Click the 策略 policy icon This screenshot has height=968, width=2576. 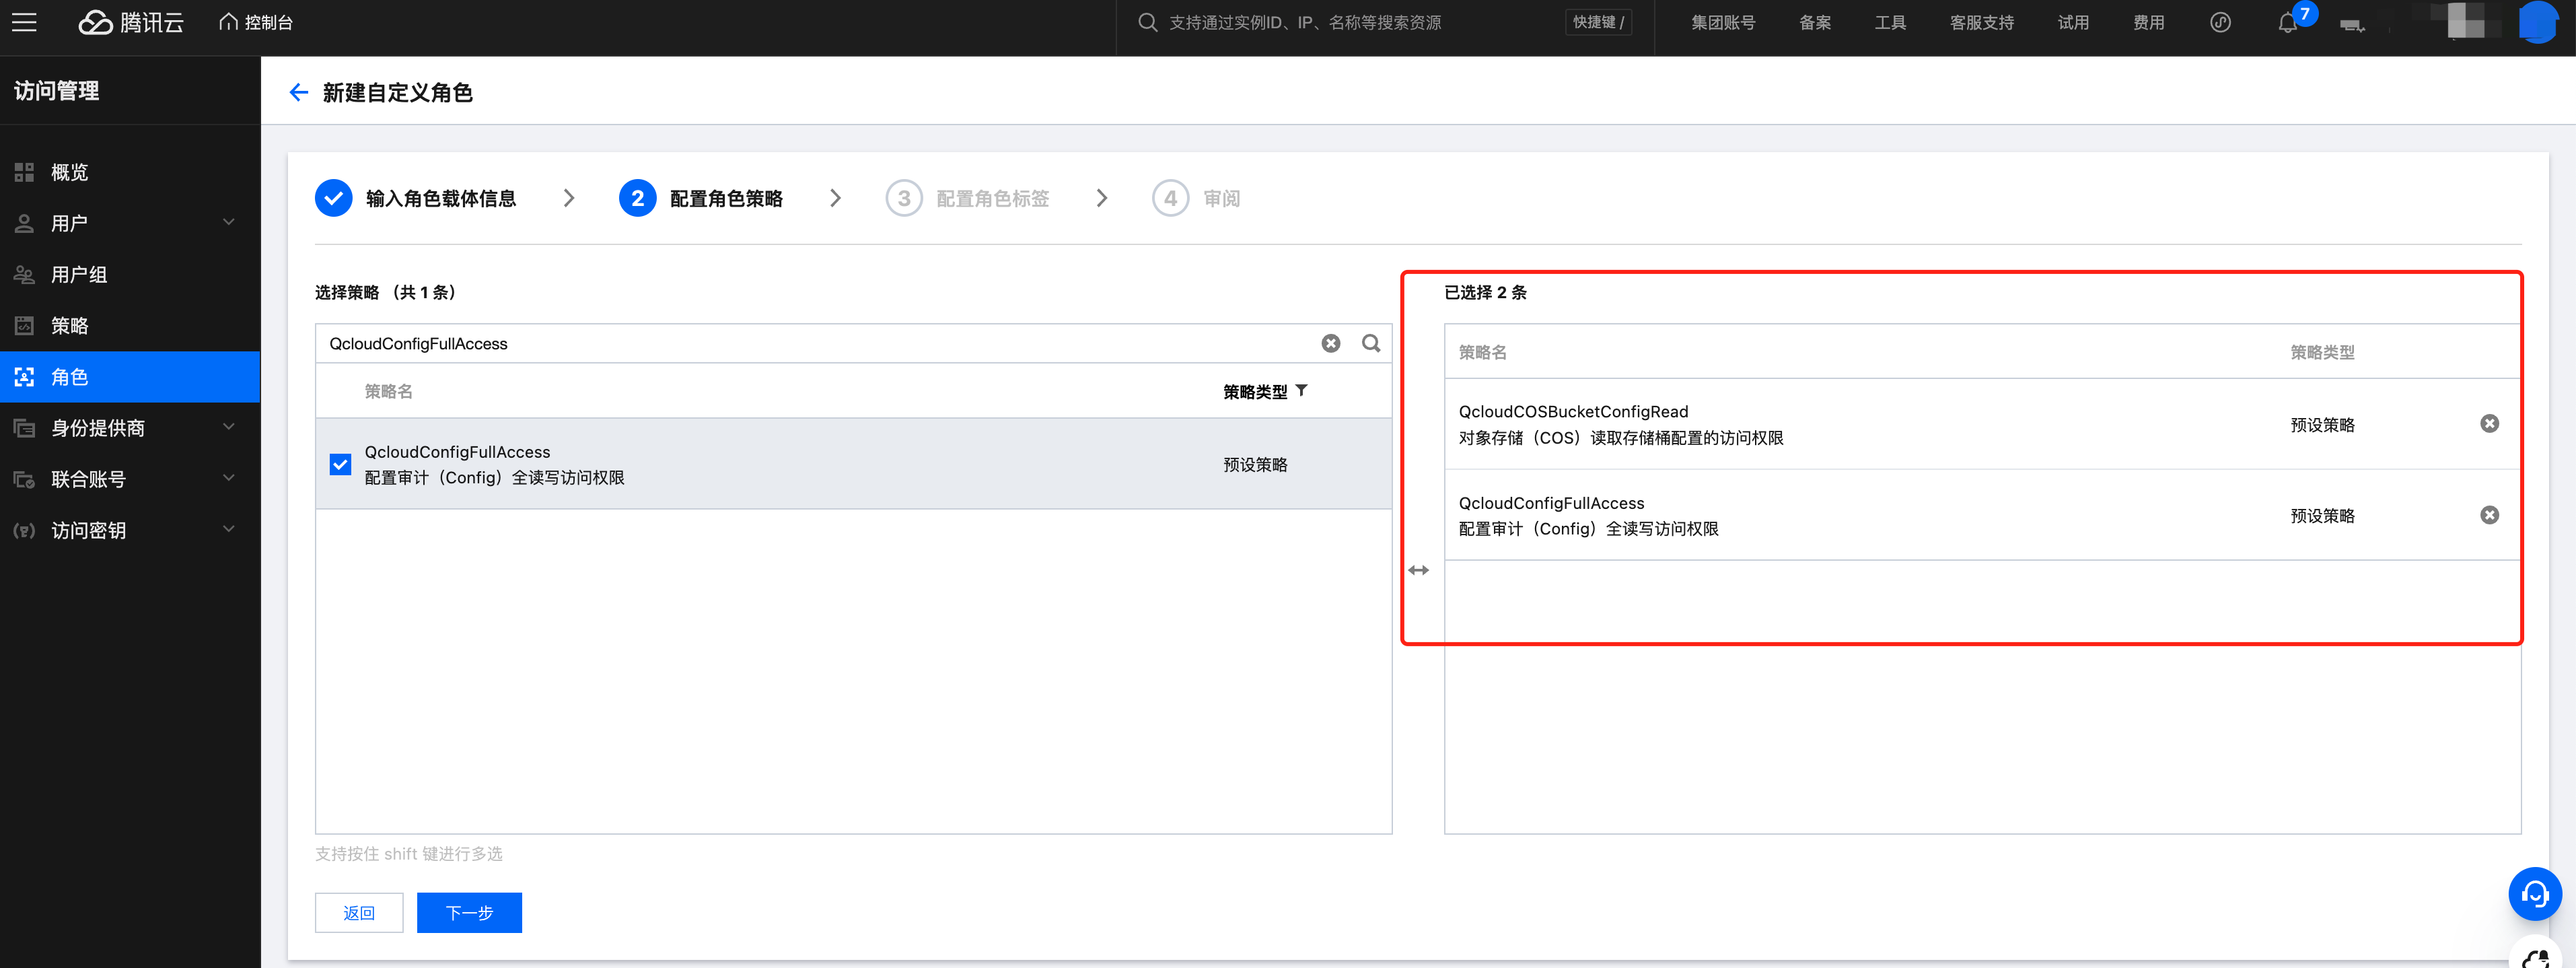[24, 325]
